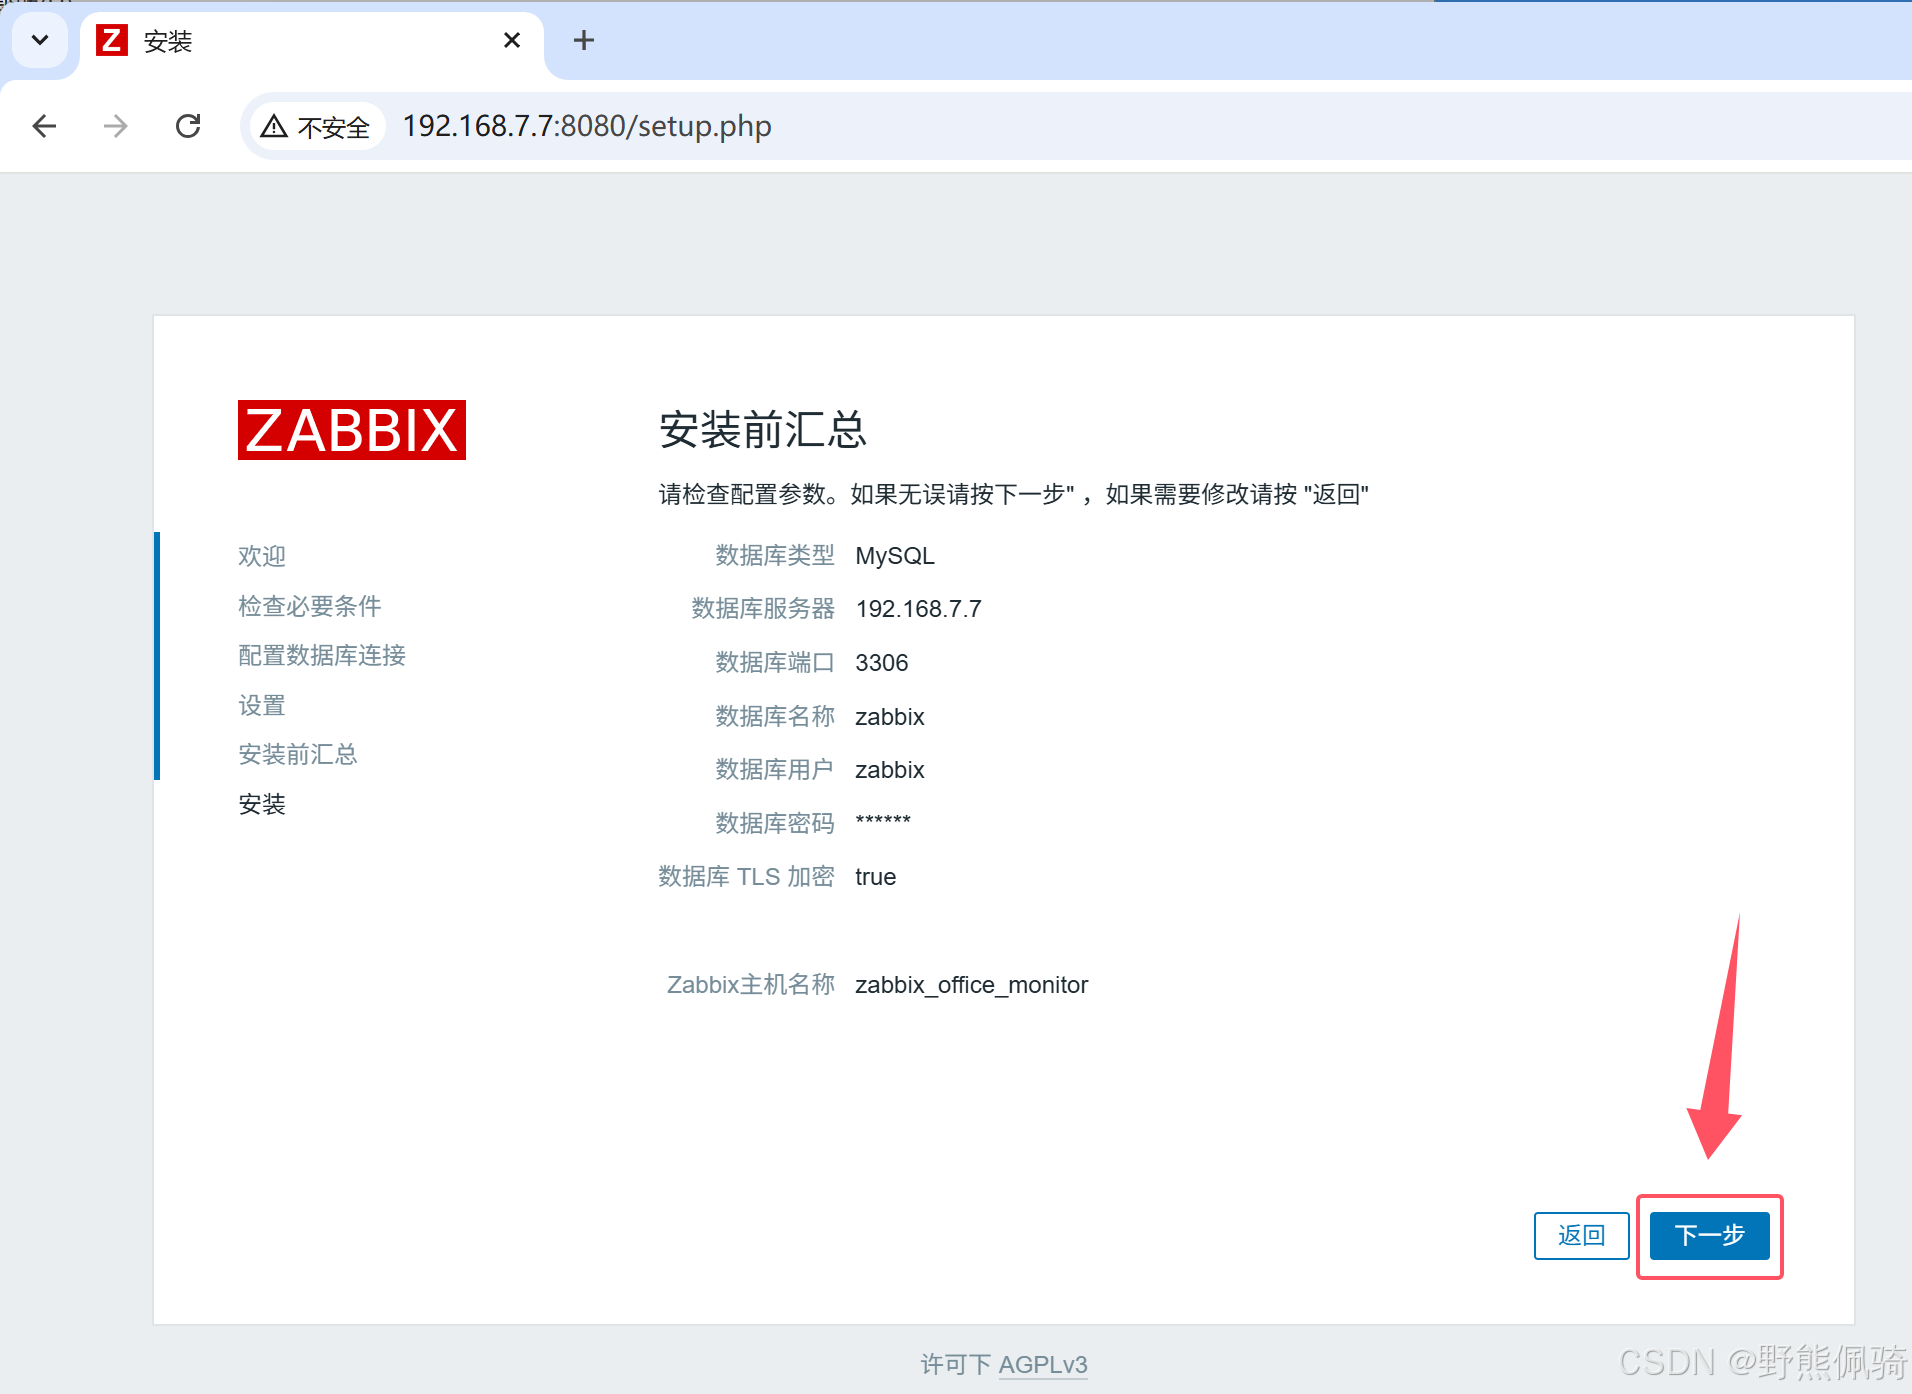Select 设置 step in sidebar
Image resolution: width=1912 pixels, height=1394 pixels.
[x=262, y=705]
